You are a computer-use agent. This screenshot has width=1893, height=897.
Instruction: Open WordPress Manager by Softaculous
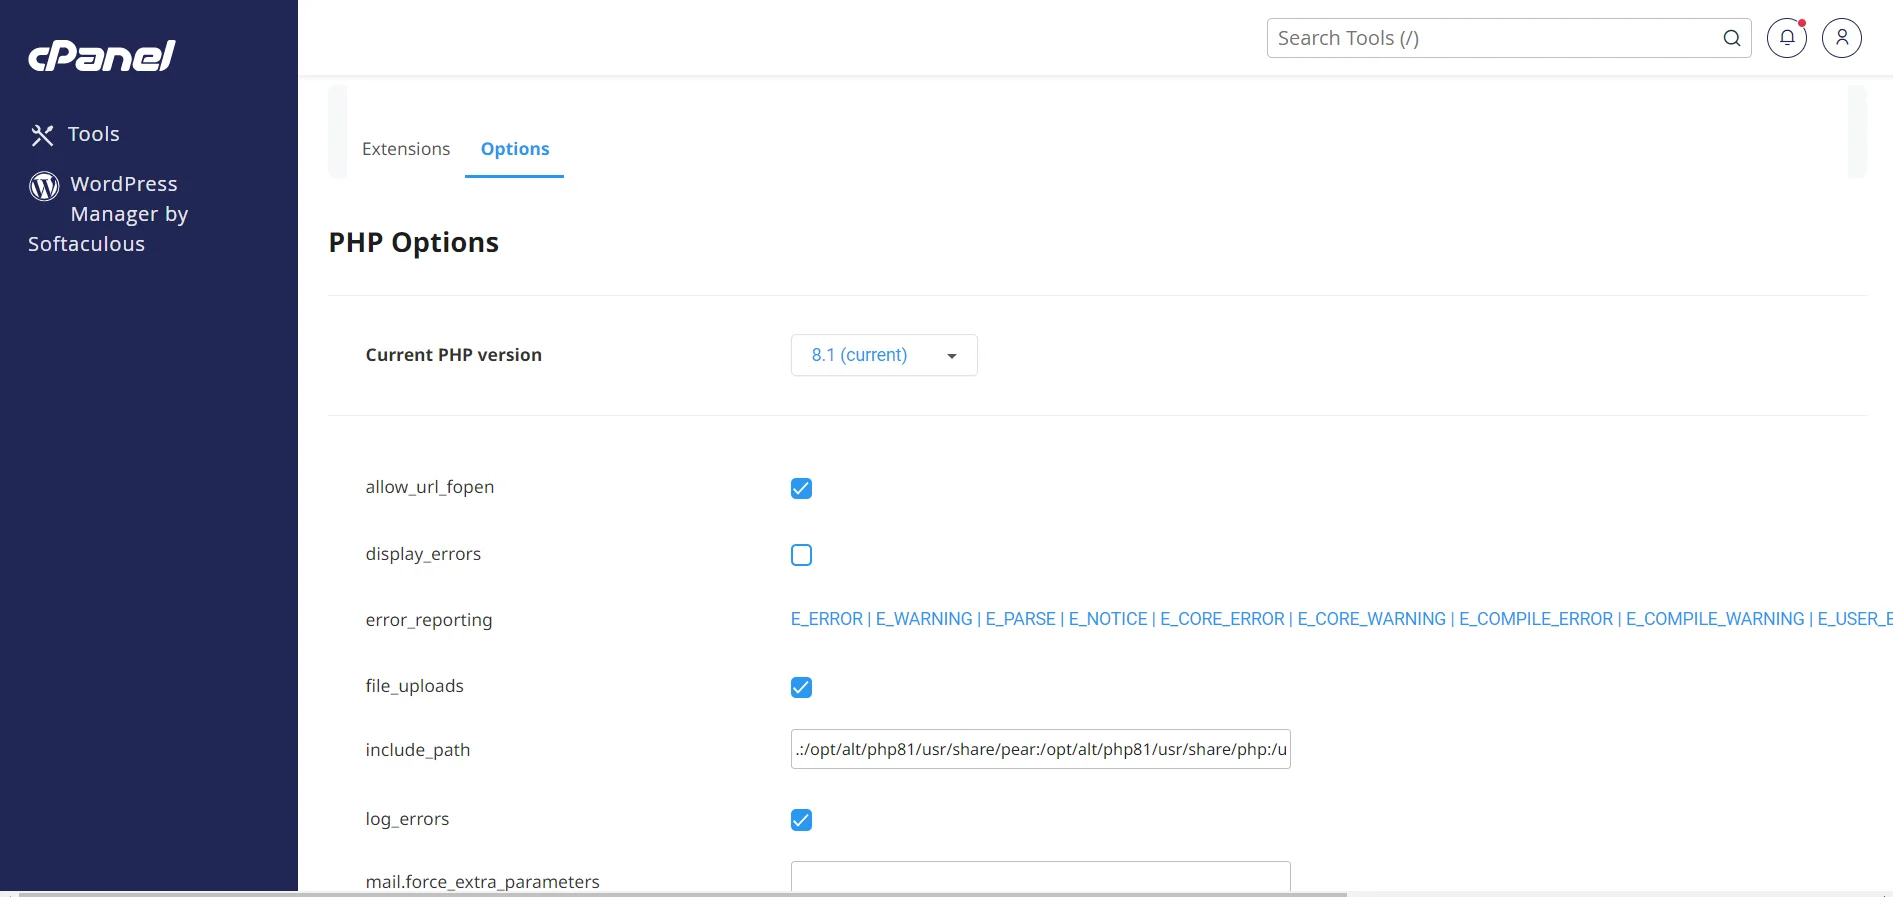(x=108, y=214)
